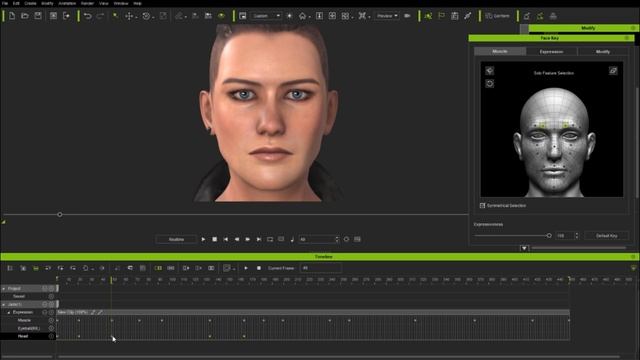Click the left eyebrow green marker on face diagram
The width and height of the screenshot is (640, 360).
(x=542, y=124)
